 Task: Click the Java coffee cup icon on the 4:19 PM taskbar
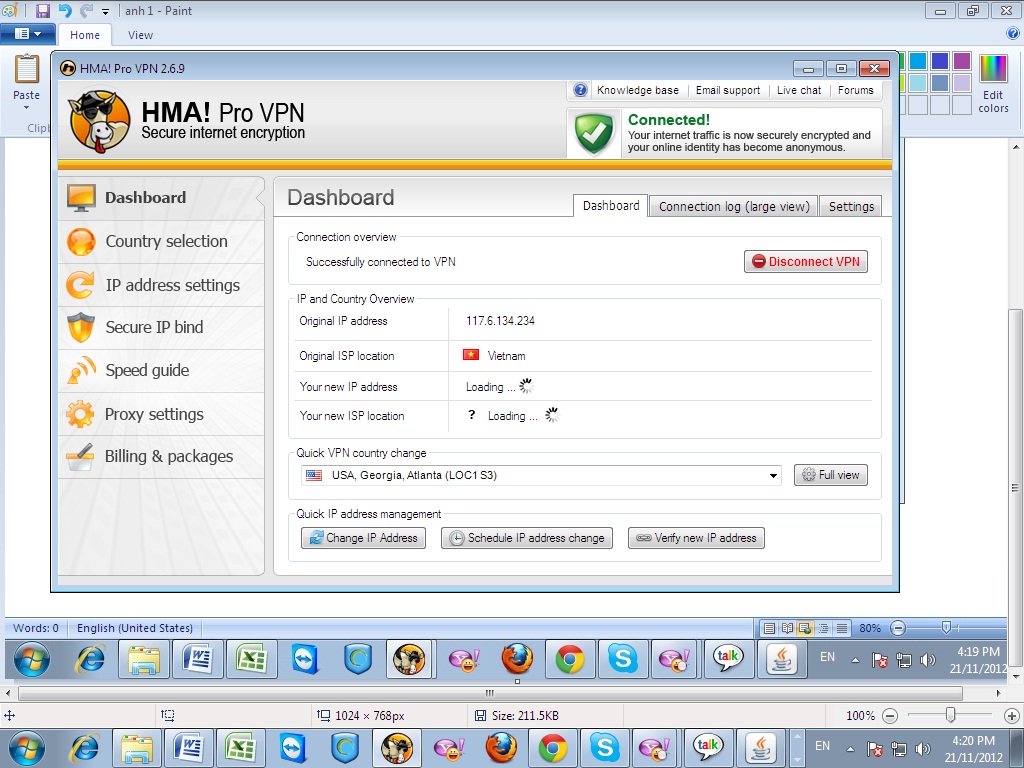tap(782, 659)
